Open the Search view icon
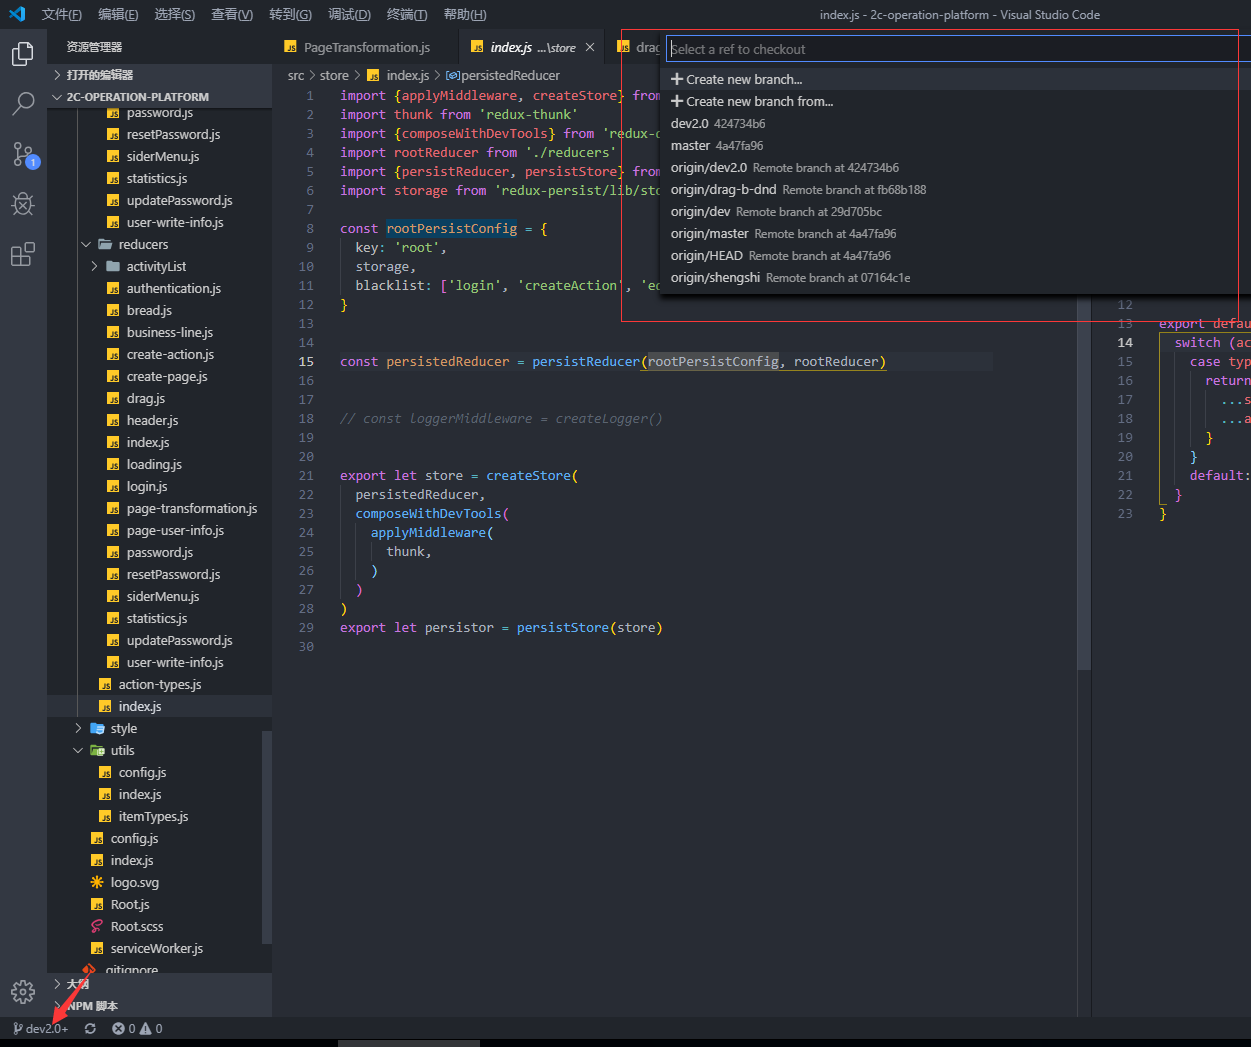Viewport: 1251px width, 1047px height. [x=23, y=103]
